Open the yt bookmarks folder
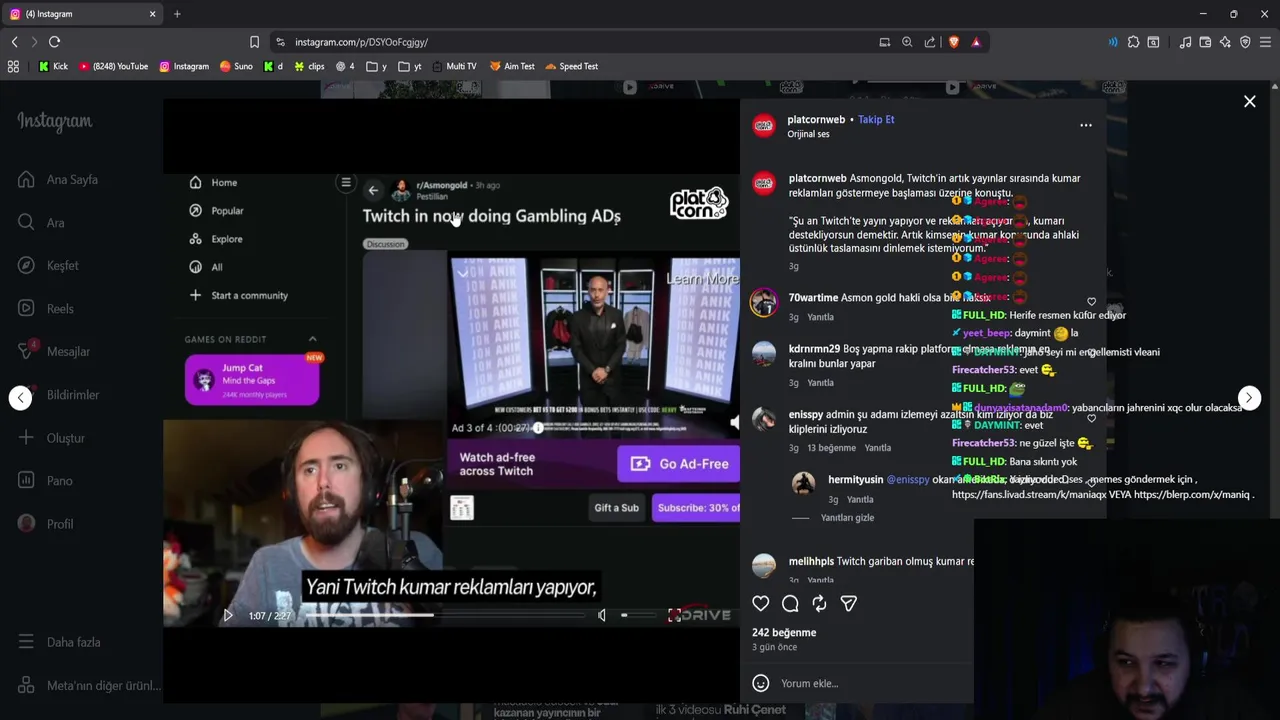This screenshot has width=1280, height=720. pyautogui.click(x=410, y=66)
